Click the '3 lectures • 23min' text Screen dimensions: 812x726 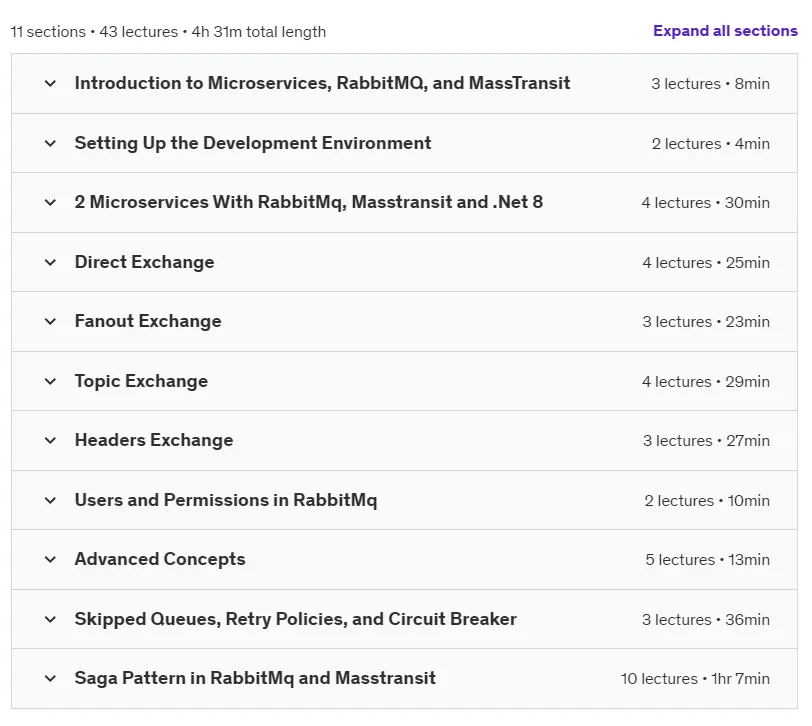pos(706,322)
